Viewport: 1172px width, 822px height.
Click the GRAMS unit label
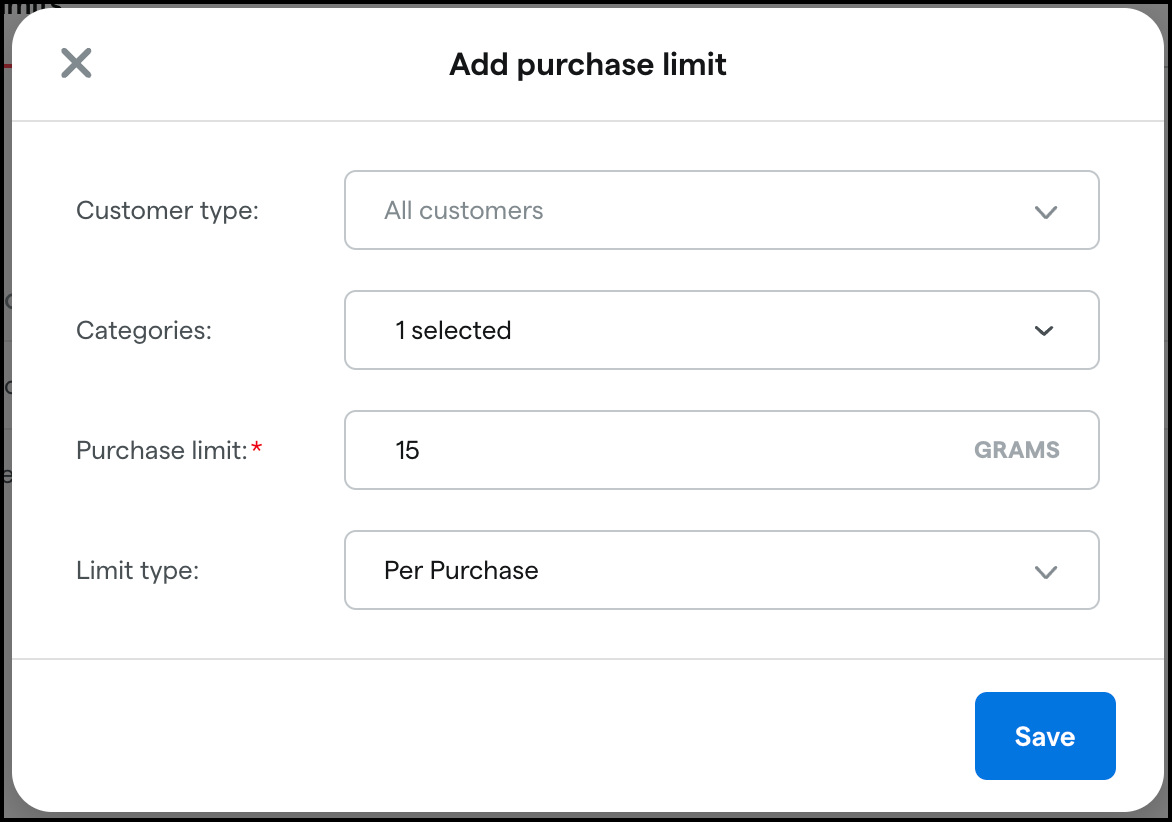1017,450
